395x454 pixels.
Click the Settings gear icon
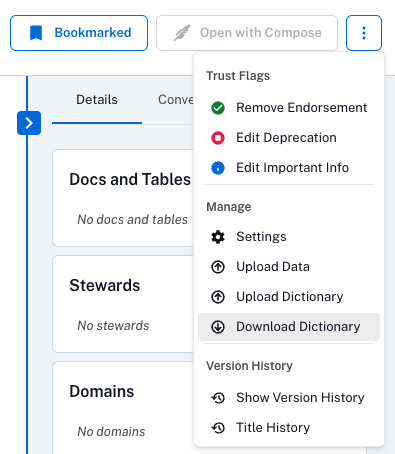pos(218,237)
